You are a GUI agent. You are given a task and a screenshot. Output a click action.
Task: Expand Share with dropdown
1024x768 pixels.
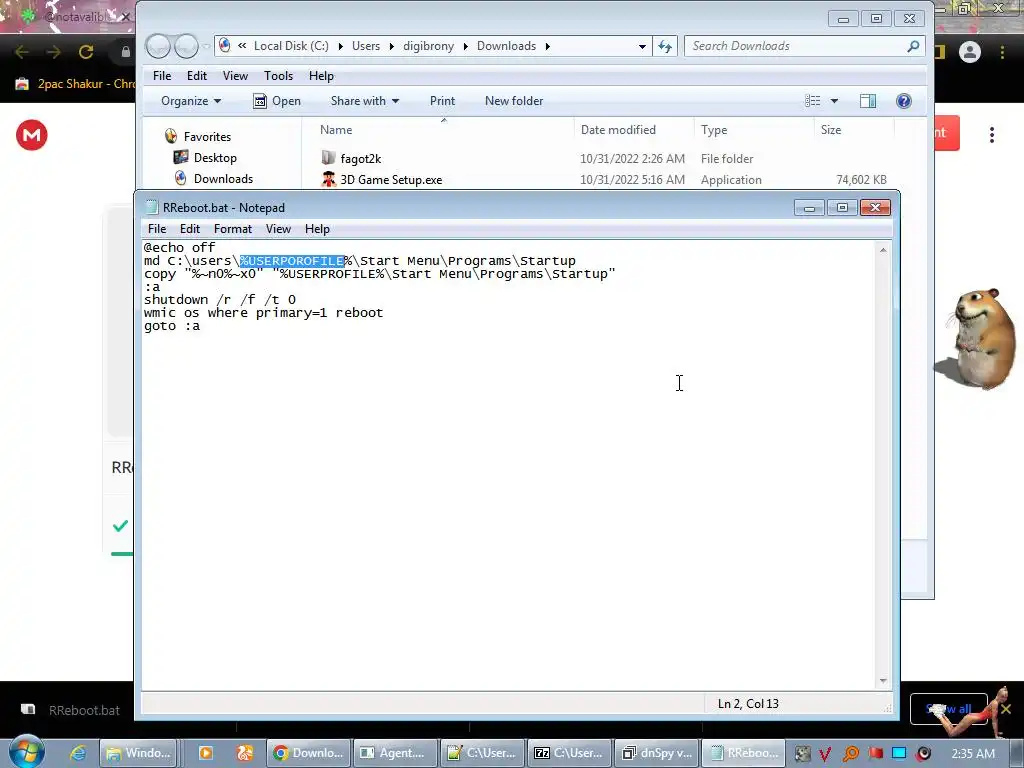364,101
